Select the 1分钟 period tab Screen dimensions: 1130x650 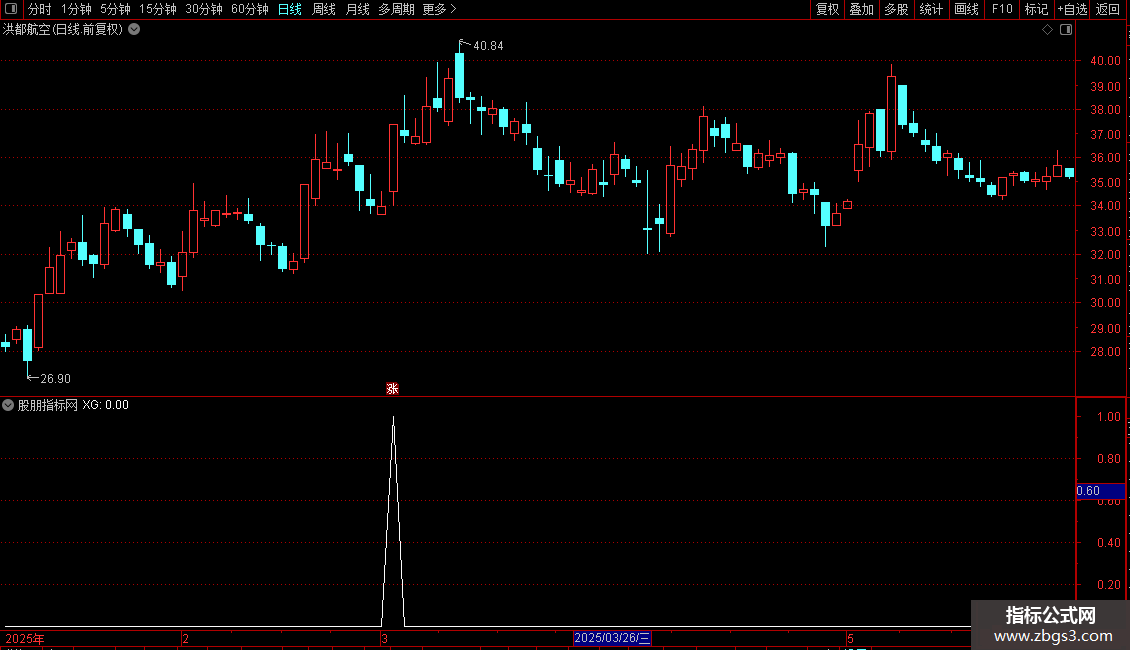tap(76, 9)
